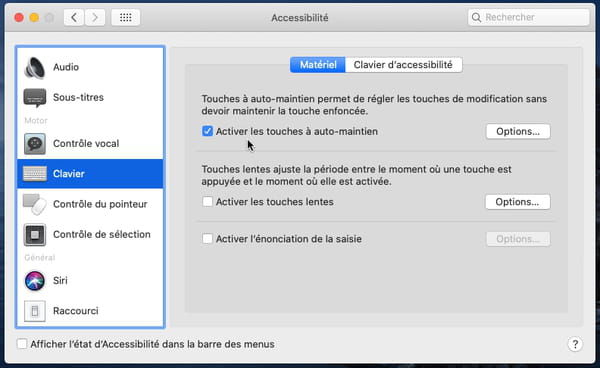
Task: Click the Clavier keyboard icon
Action: tap(35, 174)
